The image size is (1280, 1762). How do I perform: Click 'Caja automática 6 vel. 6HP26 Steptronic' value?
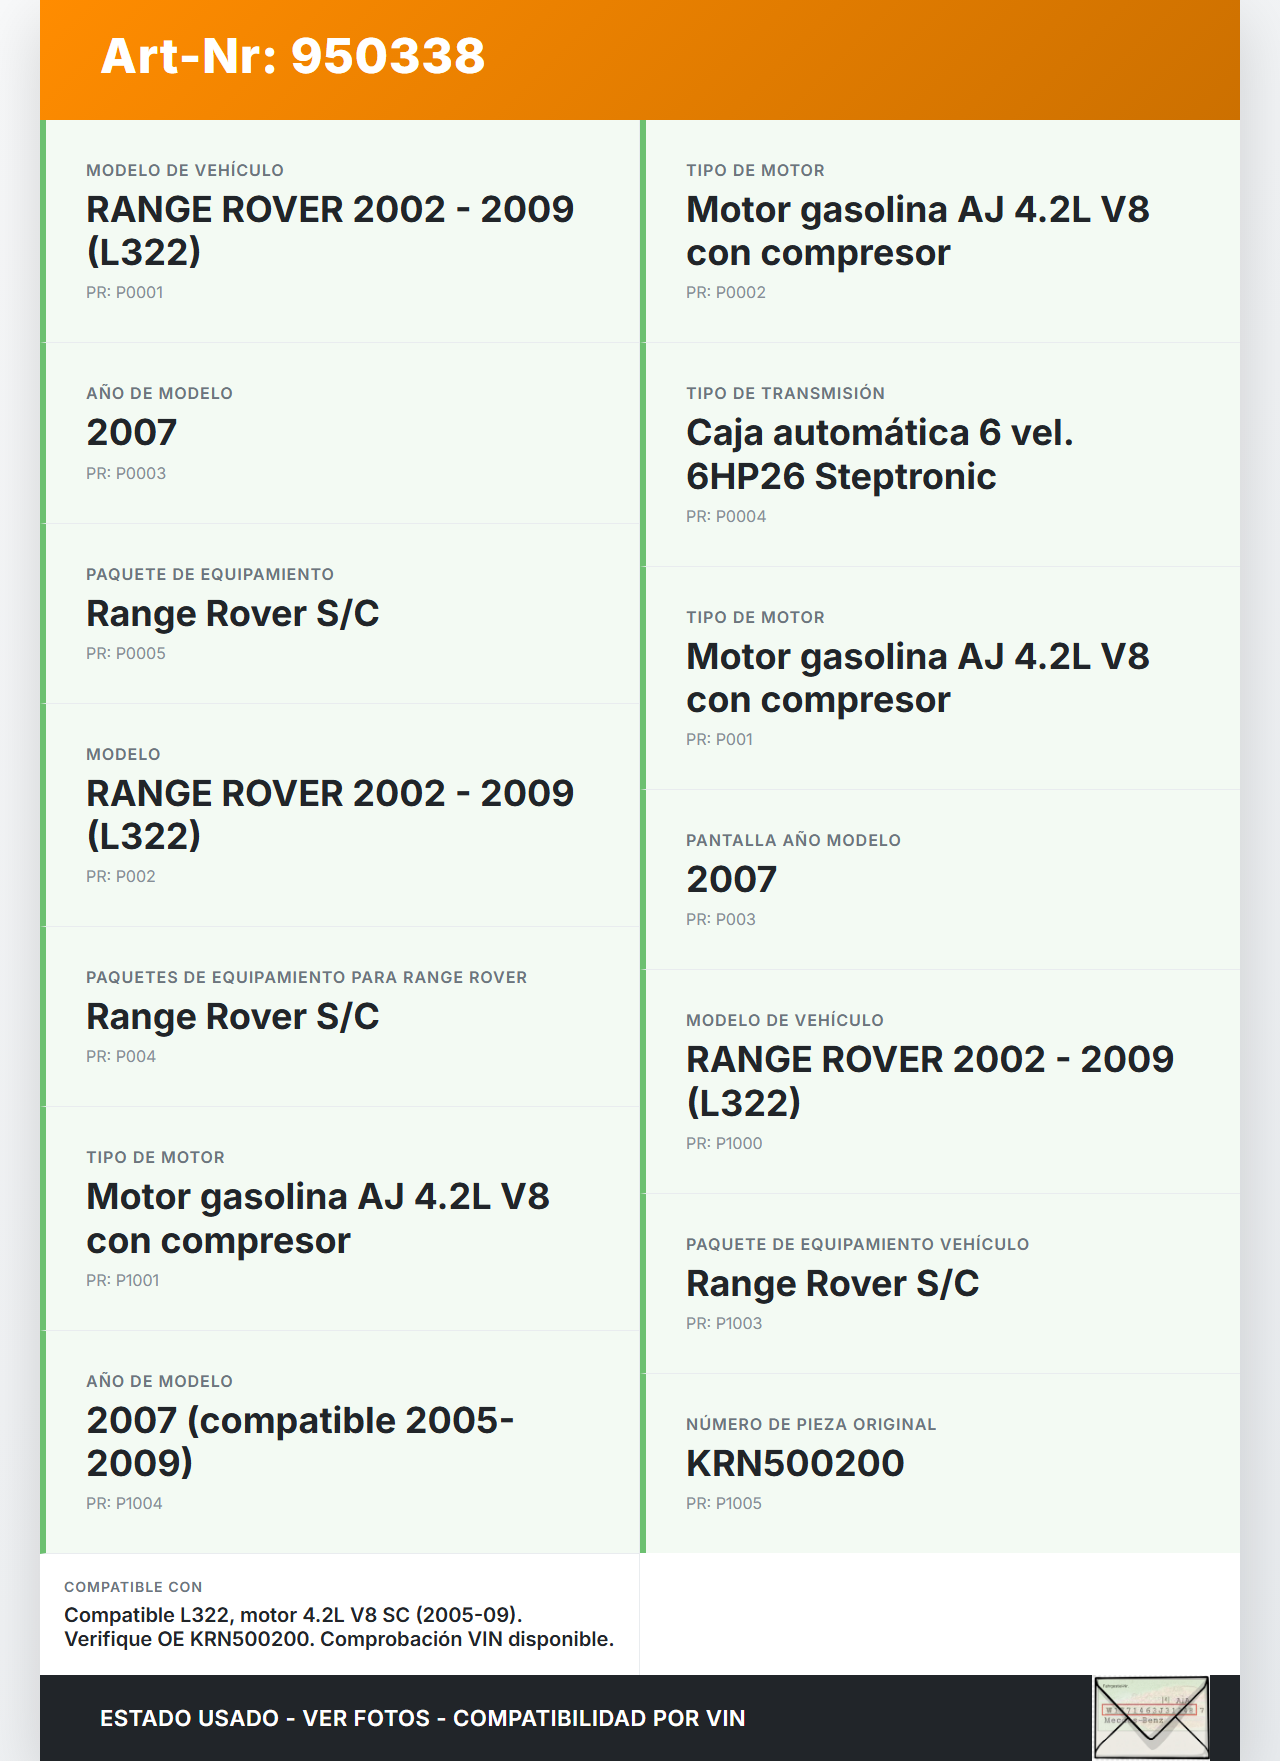point(880,454)
